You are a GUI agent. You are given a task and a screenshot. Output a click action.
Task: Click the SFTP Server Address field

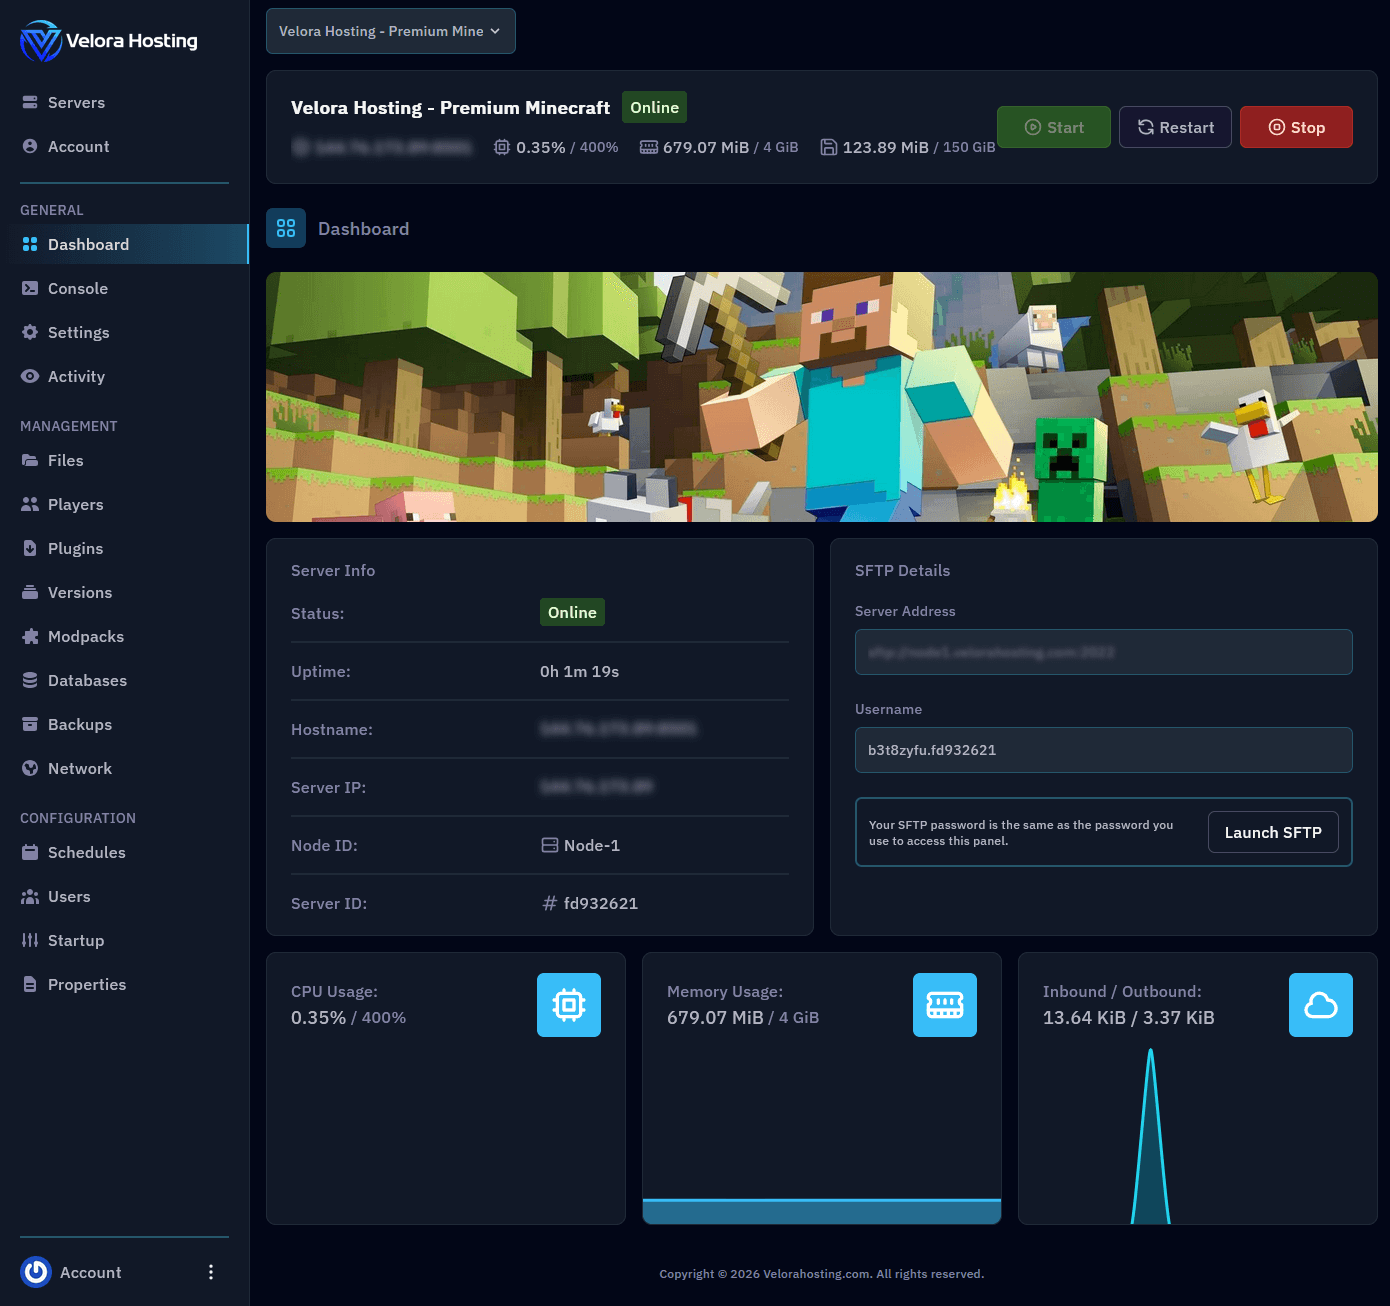[x=1103, y=652]
